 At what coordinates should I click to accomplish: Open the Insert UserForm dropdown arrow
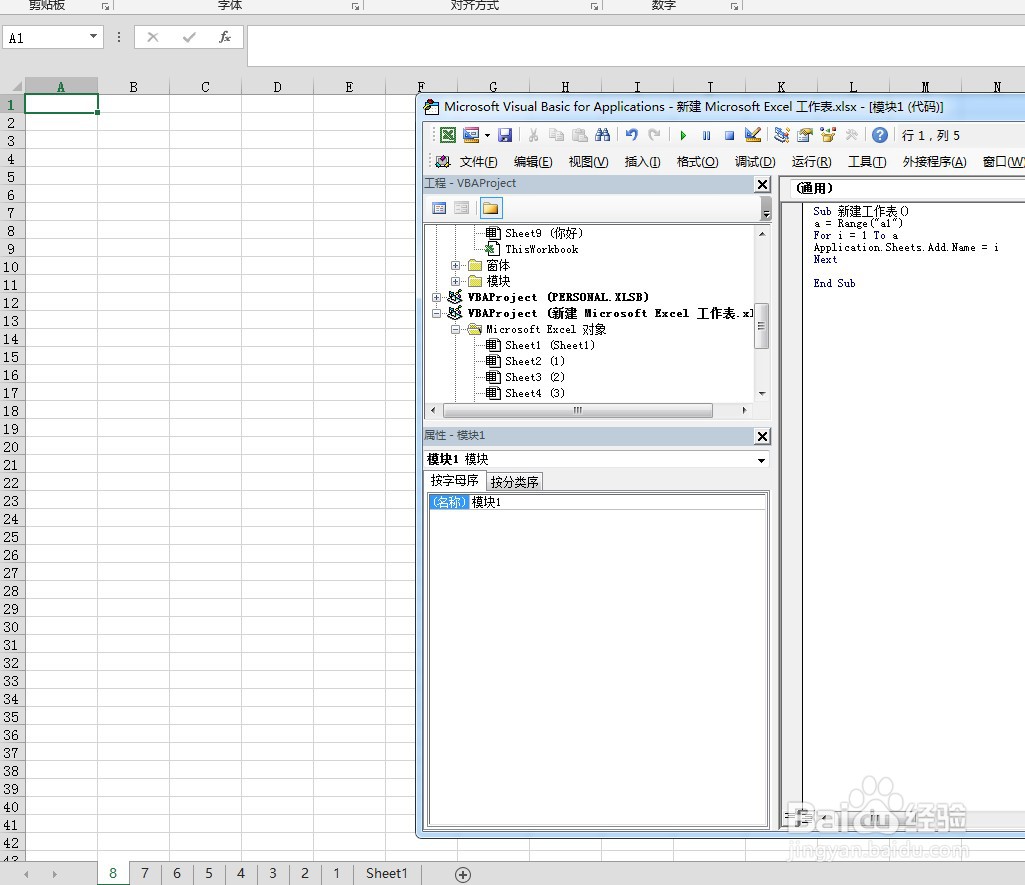click(x=487, y=135)
